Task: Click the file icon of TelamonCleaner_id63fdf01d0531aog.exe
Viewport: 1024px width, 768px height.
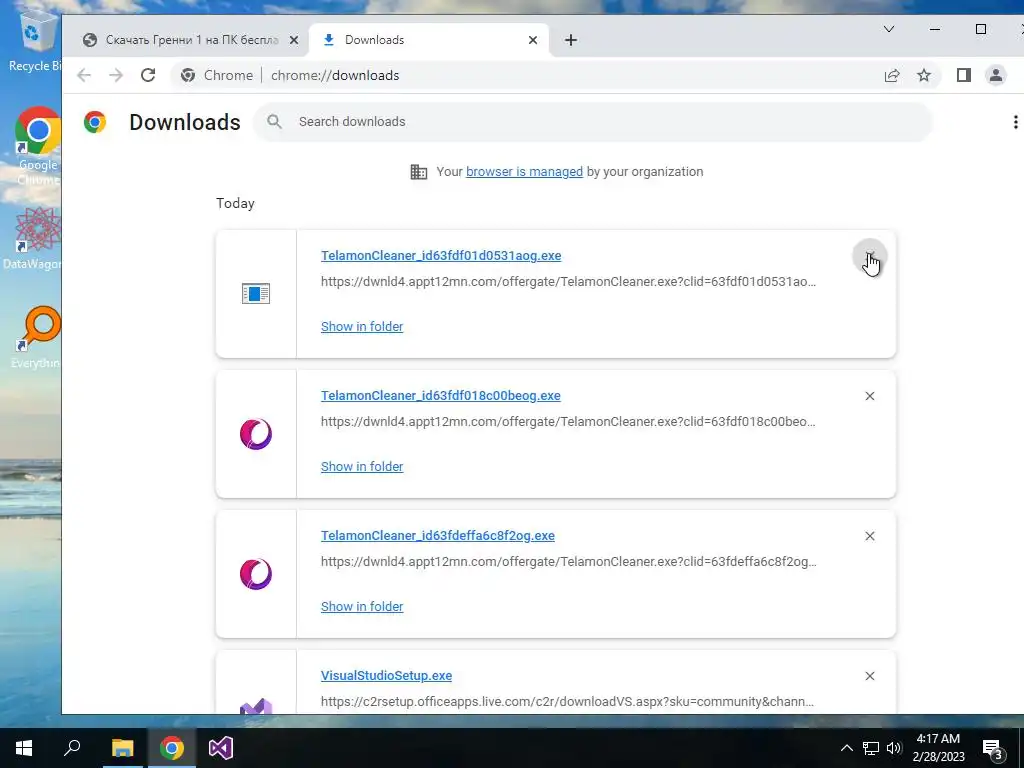Action: pos(255,293)
